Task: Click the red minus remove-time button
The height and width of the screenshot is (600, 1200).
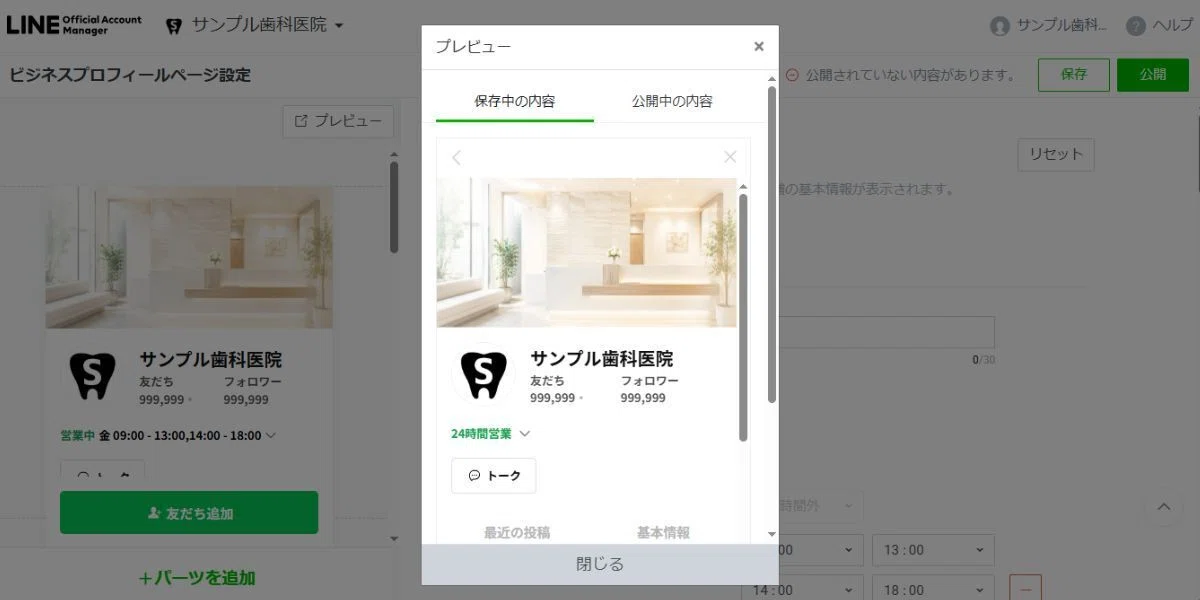Action: point(1026,589)
